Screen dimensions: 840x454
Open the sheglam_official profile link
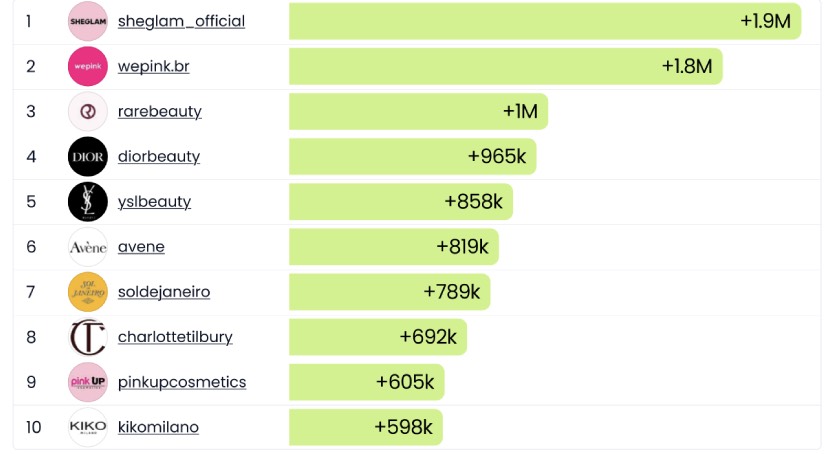click(181, 21)
